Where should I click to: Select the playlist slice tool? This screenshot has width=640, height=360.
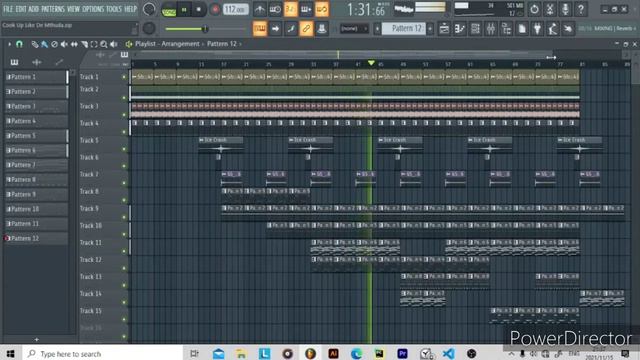point(84,44)
